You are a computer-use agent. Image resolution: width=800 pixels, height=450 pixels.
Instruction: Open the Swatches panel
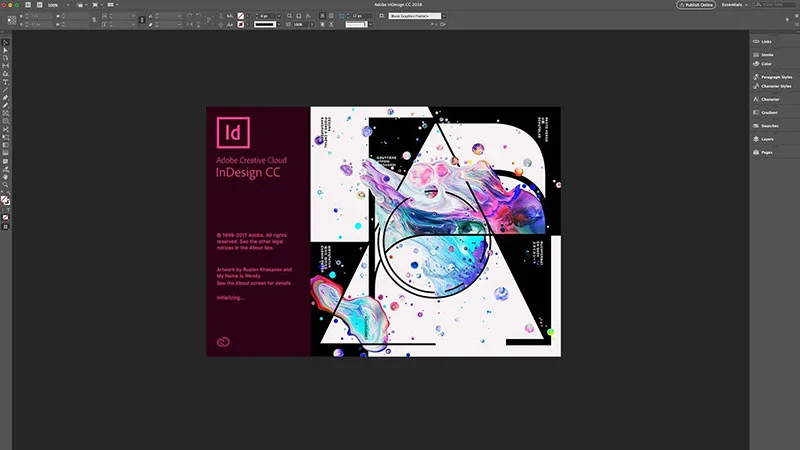click(765, 126)
